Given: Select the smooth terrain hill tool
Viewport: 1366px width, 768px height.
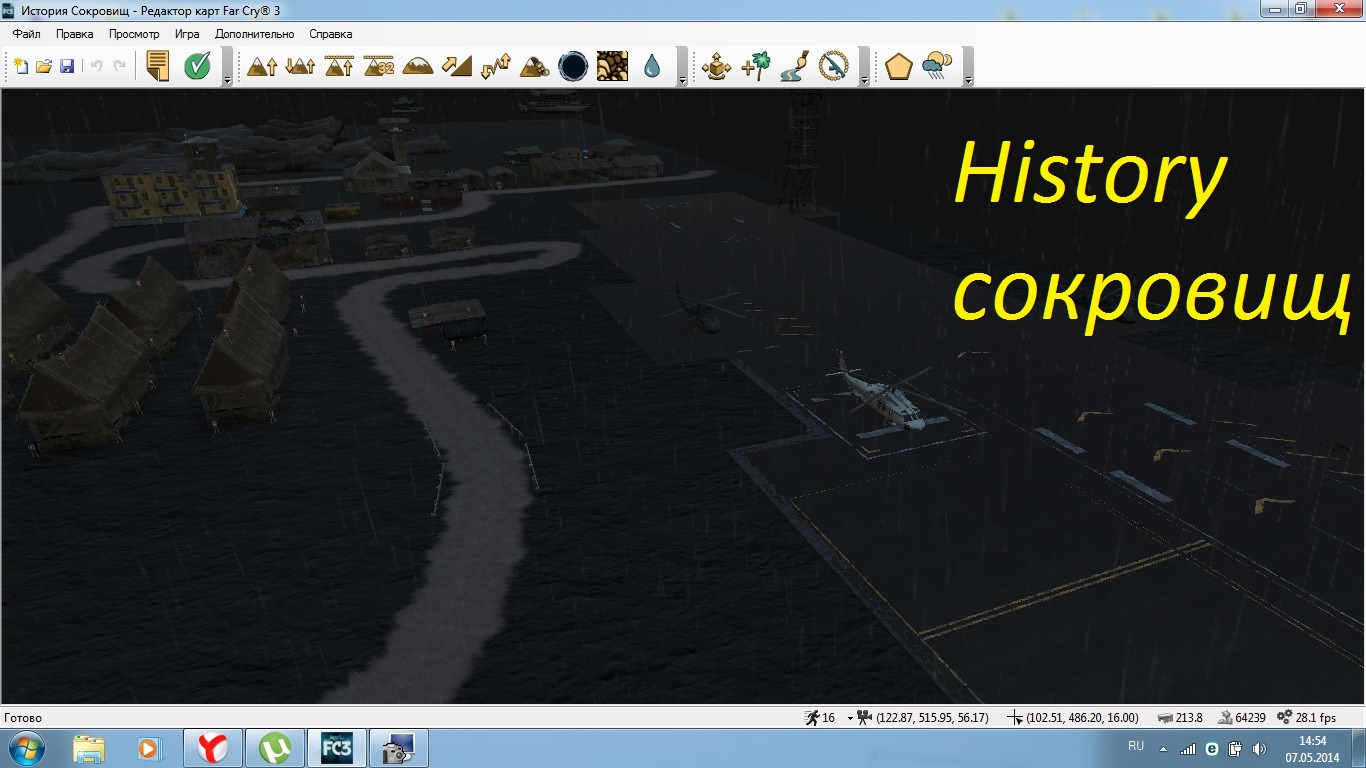Looking at the screenshot, I should pyautogui.click(x=418, y=66).
